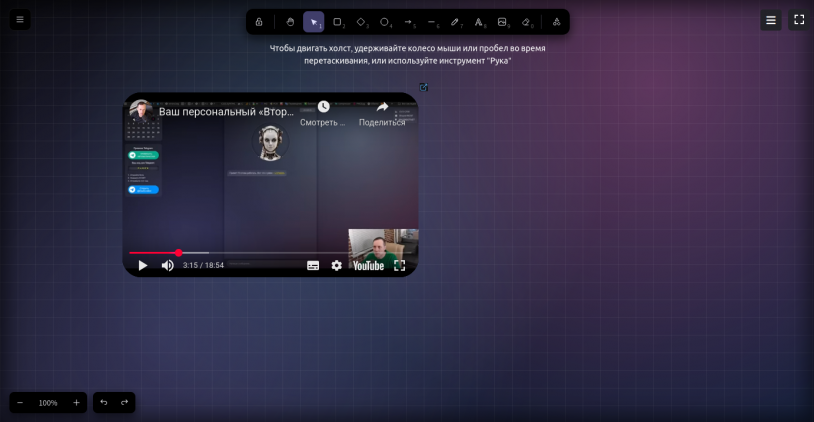The height and width of the screenshot is (422, 814).
Task: Select the Hand panning tool
Action: [x=290, y=21]
